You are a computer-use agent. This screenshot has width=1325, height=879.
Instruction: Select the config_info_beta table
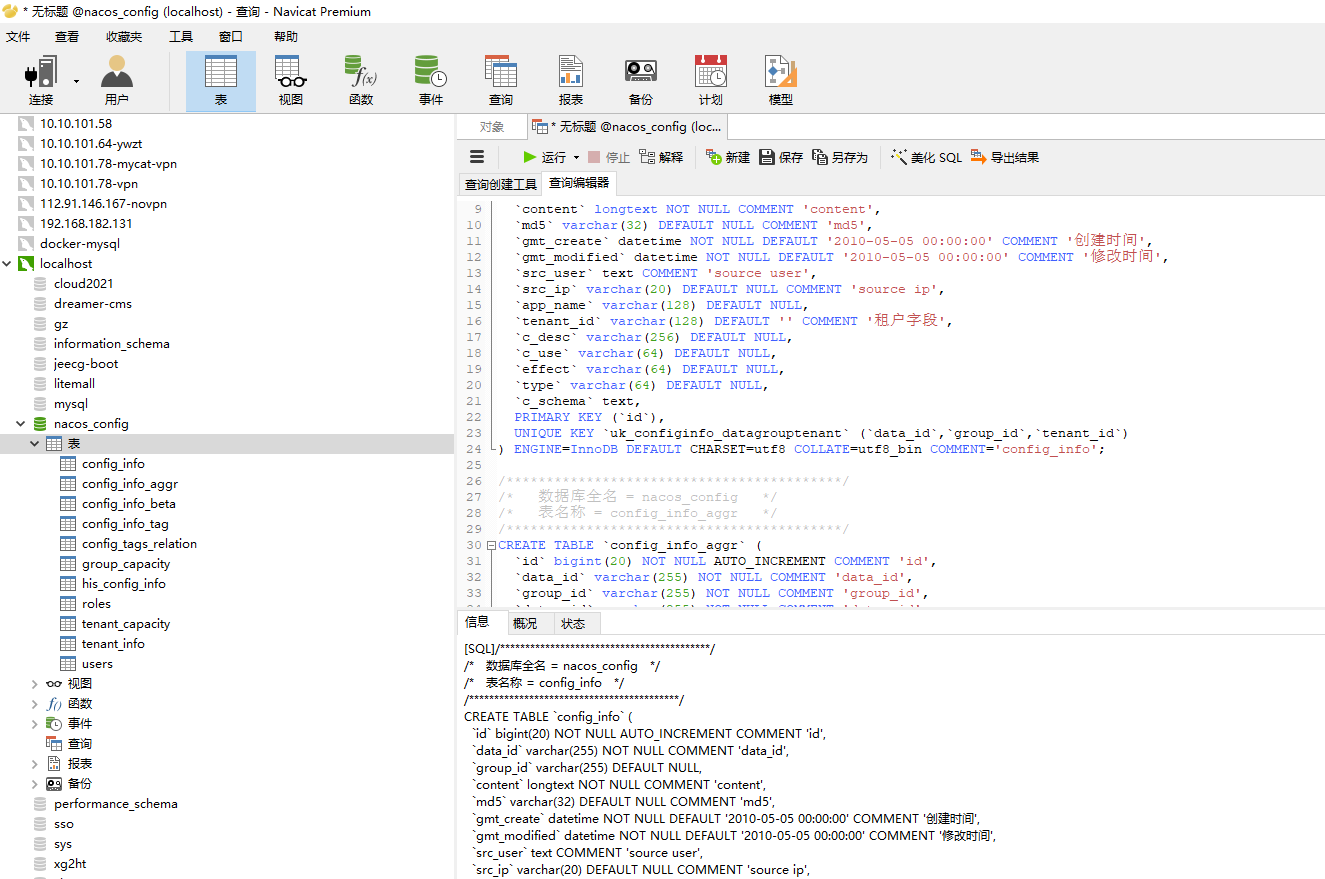129,504
